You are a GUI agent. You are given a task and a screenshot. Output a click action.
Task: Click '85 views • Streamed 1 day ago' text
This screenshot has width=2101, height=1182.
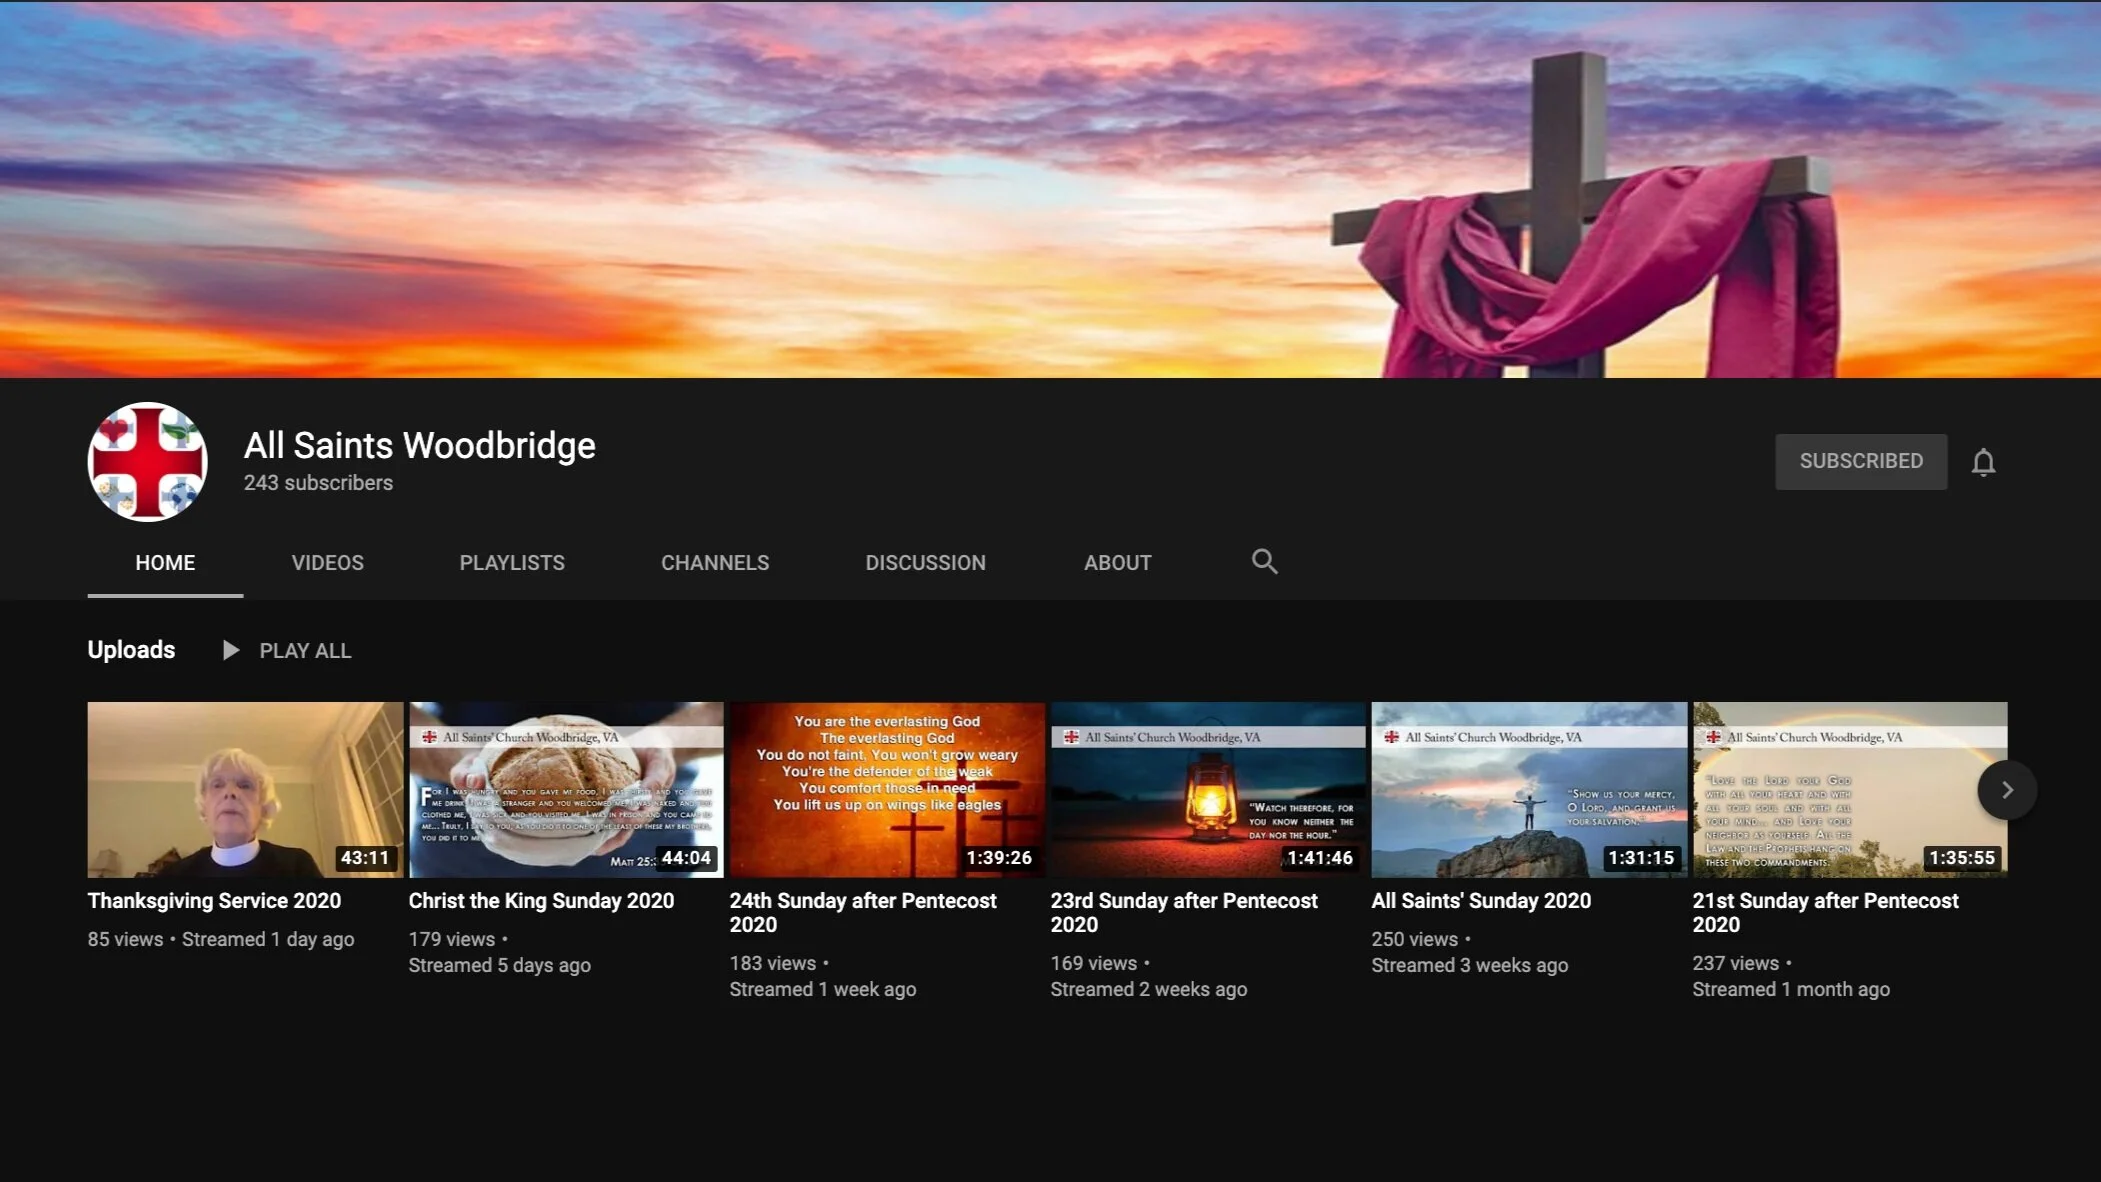(221, 940)
